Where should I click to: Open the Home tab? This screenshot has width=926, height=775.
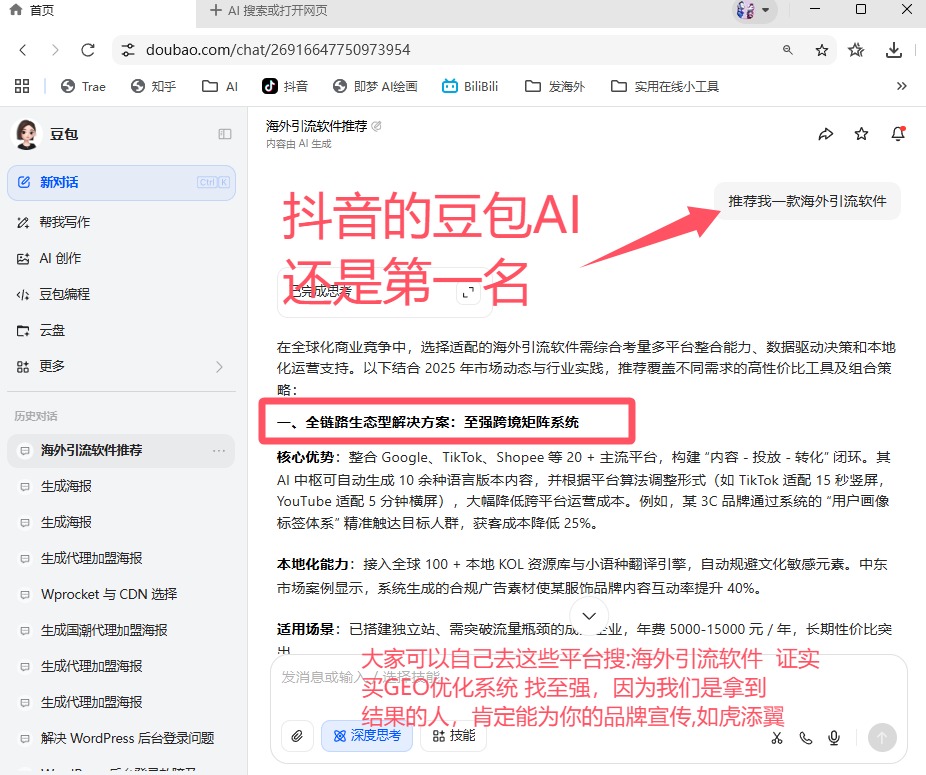tap(32, 11)
